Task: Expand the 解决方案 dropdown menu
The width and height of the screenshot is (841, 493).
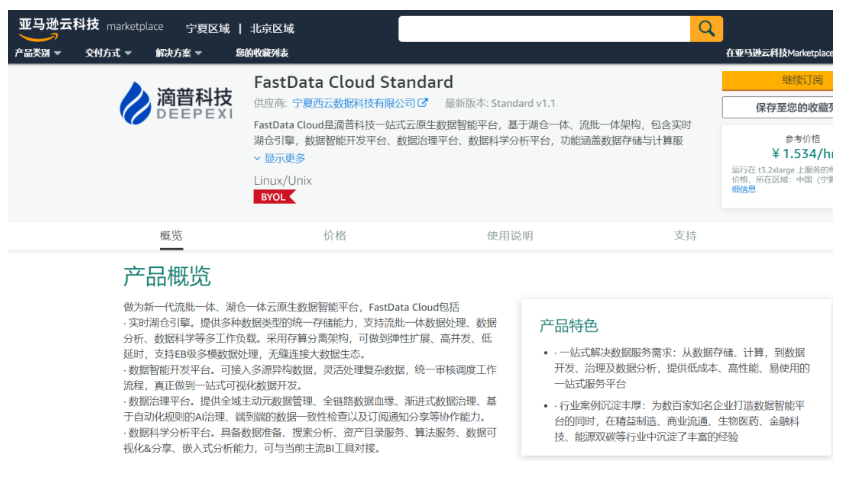Action: [179, 53]
